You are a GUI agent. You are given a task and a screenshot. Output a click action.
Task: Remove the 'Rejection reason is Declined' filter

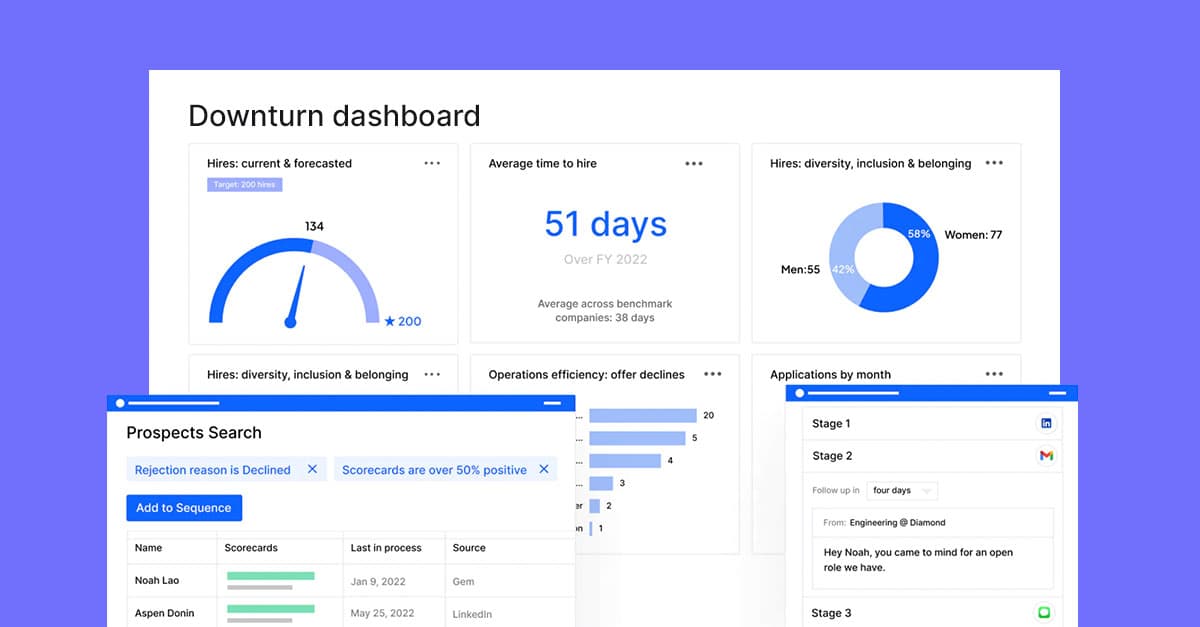[313, 469]
